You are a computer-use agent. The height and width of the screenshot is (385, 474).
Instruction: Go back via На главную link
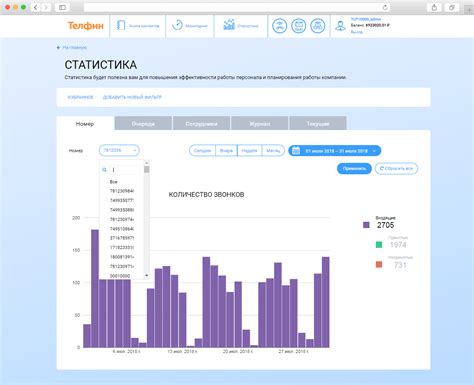[x=75, y=48]
